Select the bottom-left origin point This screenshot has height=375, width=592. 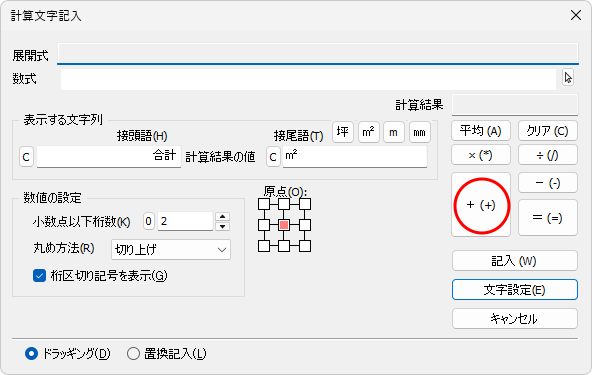264,246
